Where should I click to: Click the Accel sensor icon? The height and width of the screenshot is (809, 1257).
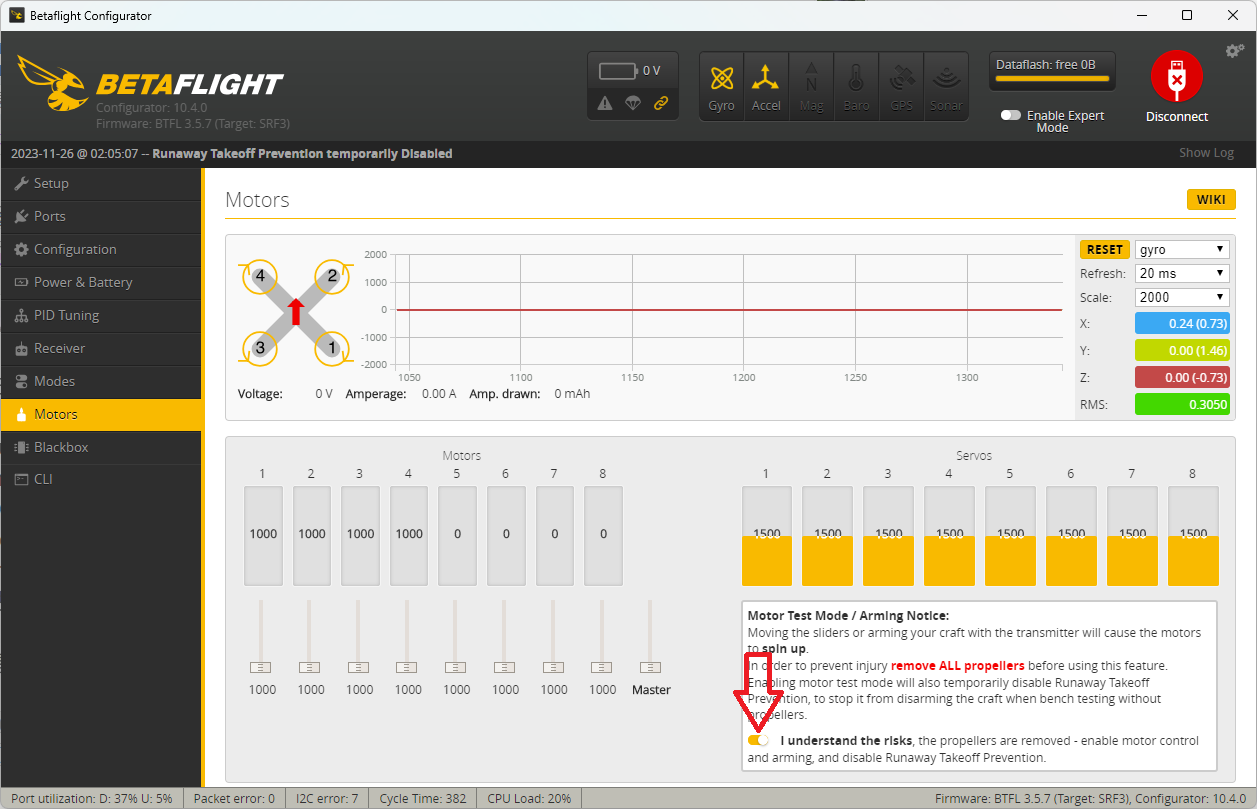coord(766,86)
